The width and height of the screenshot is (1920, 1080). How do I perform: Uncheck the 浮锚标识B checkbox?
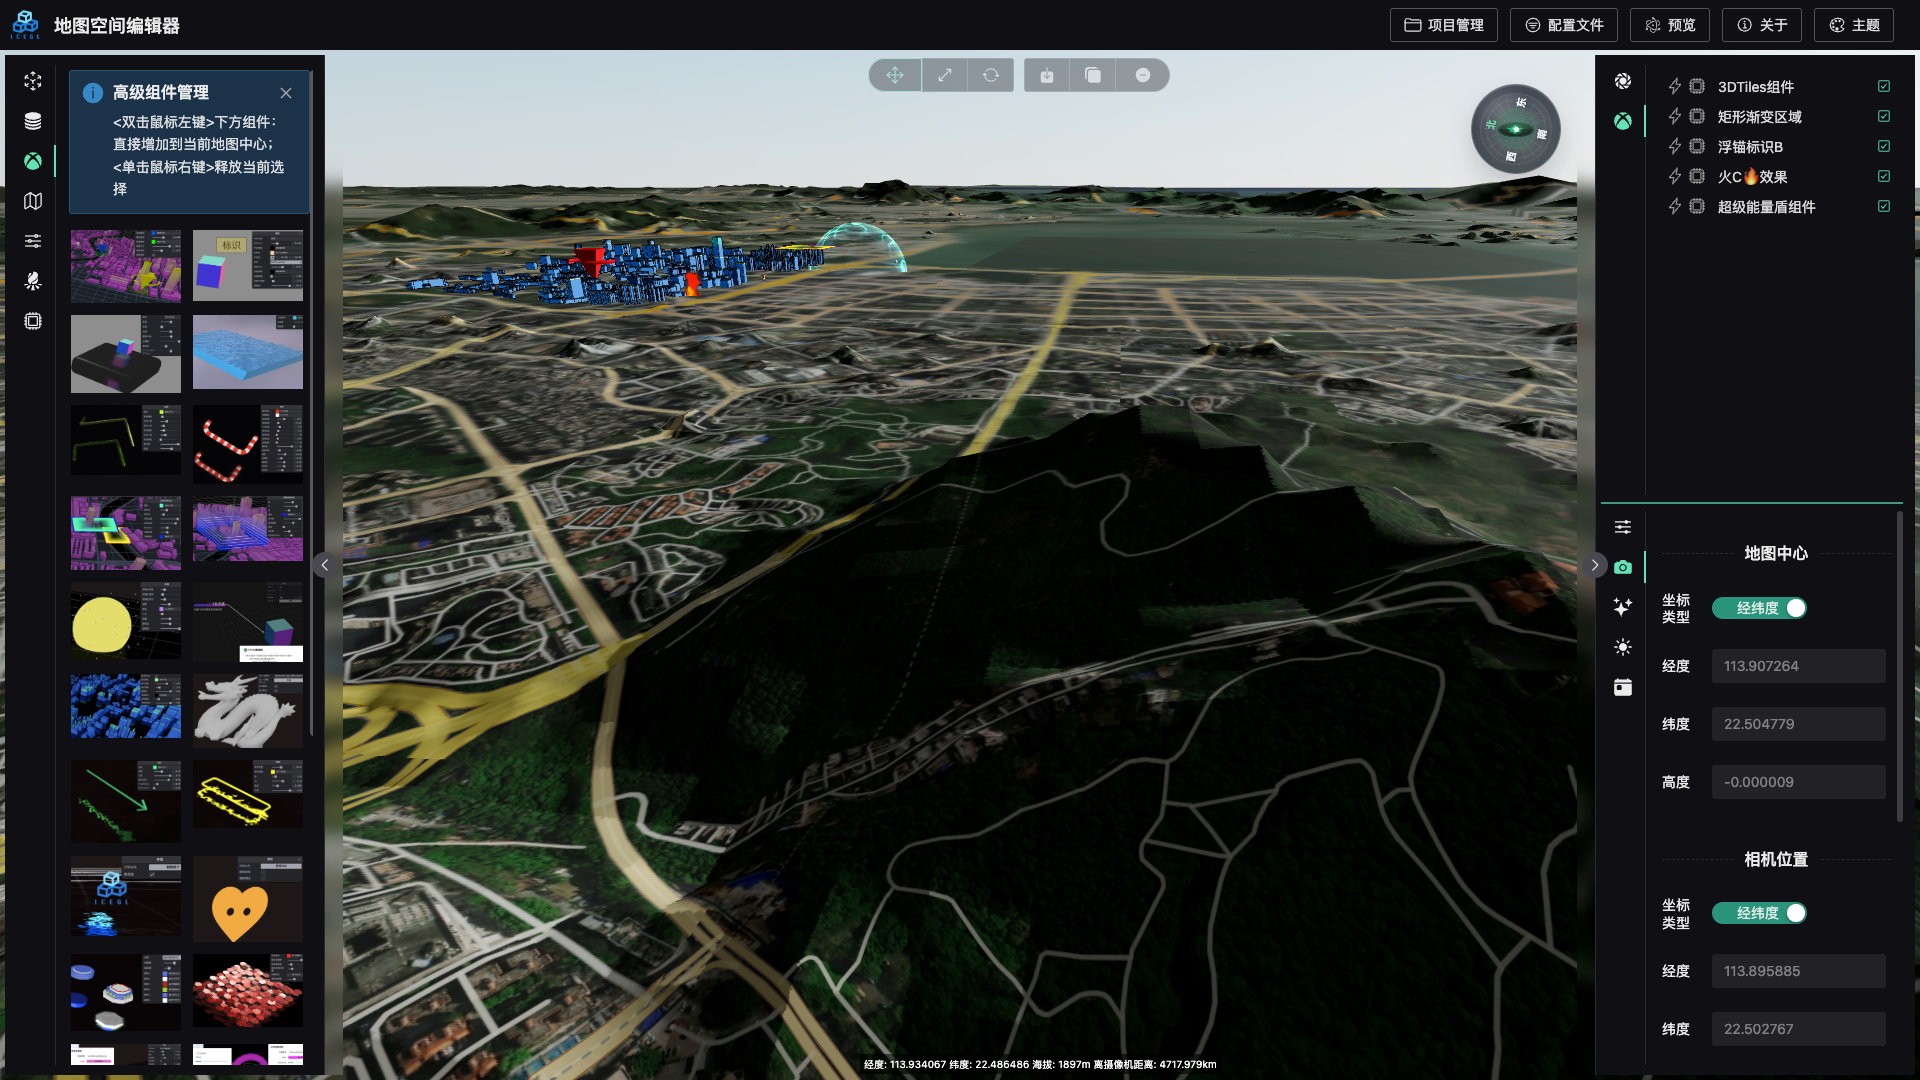pyautogui.click(x=1884, y=147)
